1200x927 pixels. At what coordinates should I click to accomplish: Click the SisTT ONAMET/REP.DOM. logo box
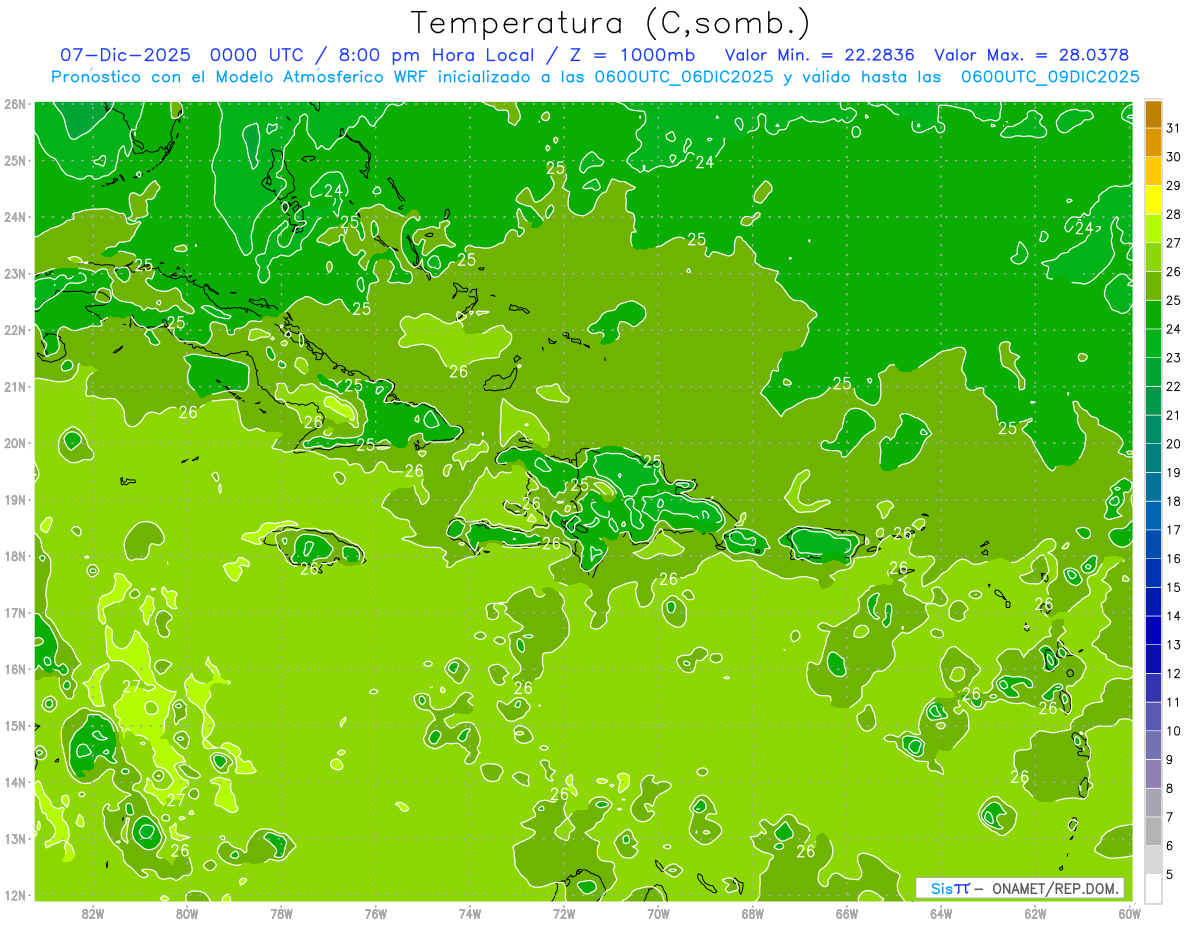pyautogui.click(x=1020, y=888)
